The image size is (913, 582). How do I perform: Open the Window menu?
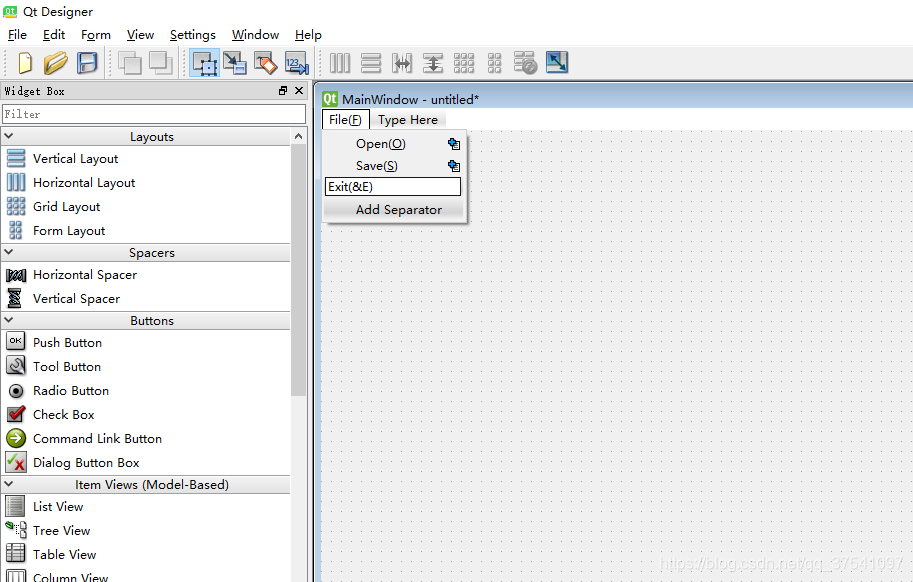tap(255, 35)
